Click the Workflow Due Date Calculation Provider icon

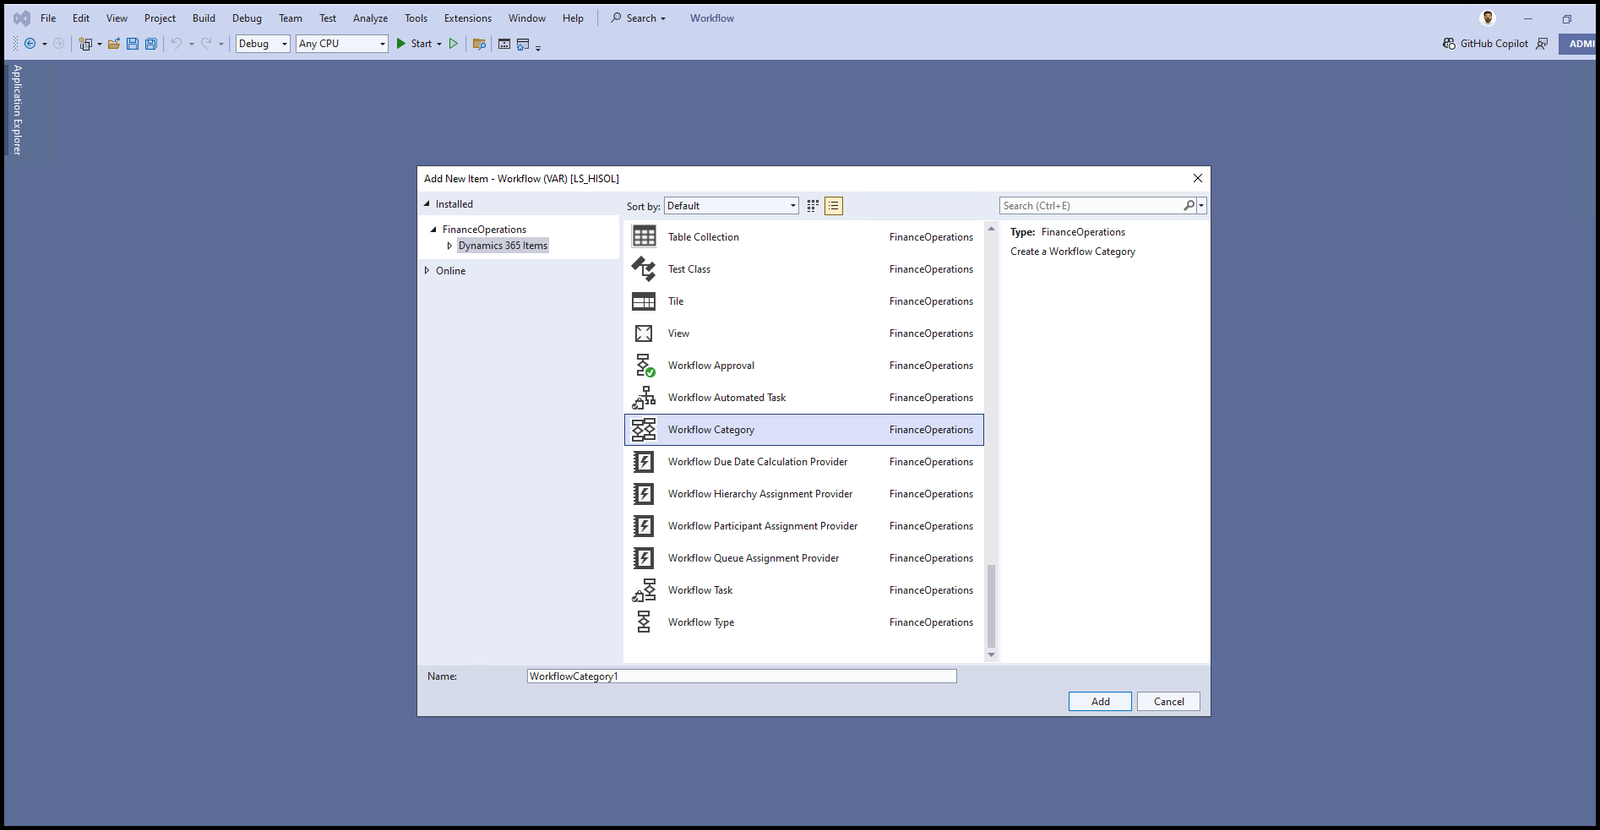coord(644,461)
